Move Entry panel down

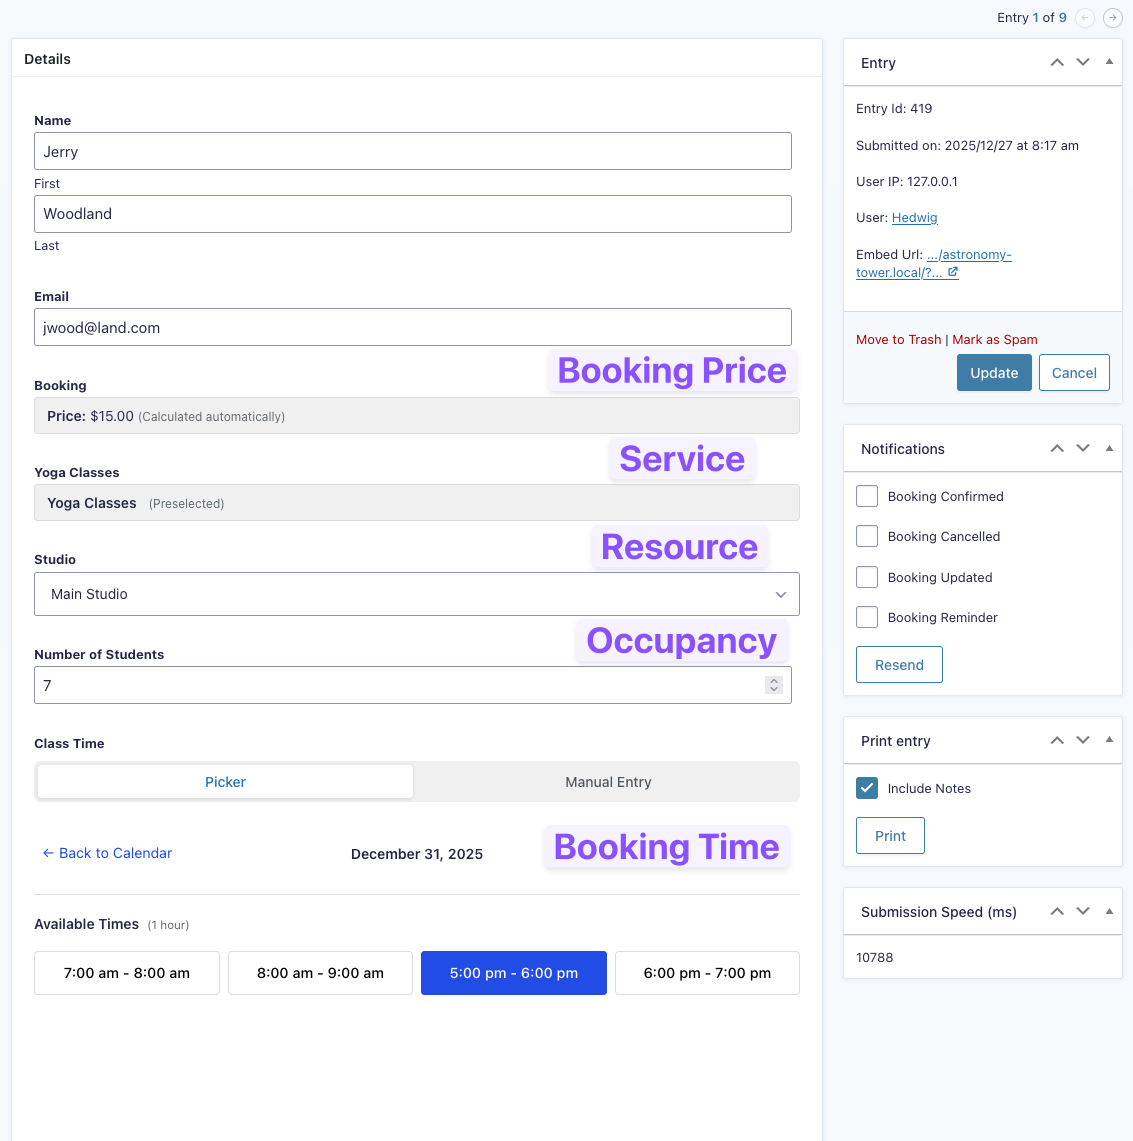pos(1083,62)
